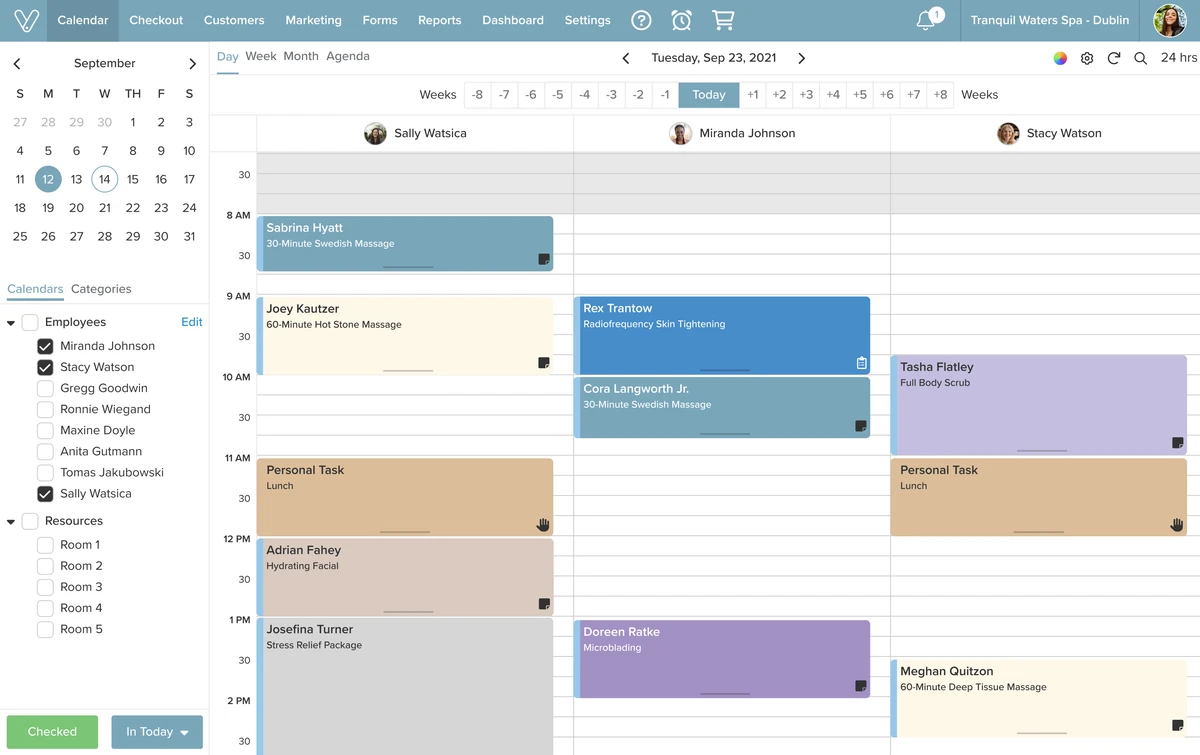Jump forward +8 weeks
The width and height of the screenshot is (1200, 755).
(940, 95)
